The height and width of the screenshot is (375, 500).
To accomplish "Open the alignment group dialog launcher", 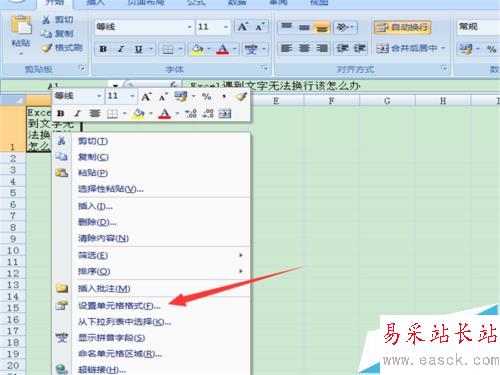I will (x=444, y=68).
